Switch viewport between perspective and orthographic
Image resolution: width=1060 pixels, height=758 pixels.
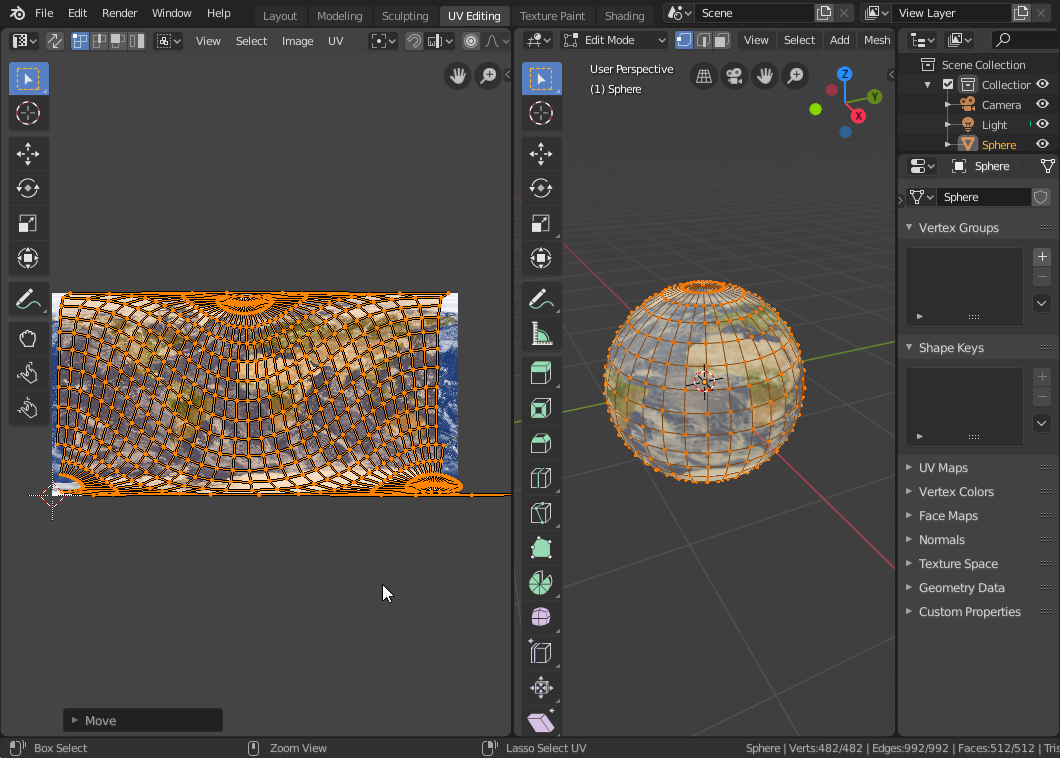[x=704, y=76]
